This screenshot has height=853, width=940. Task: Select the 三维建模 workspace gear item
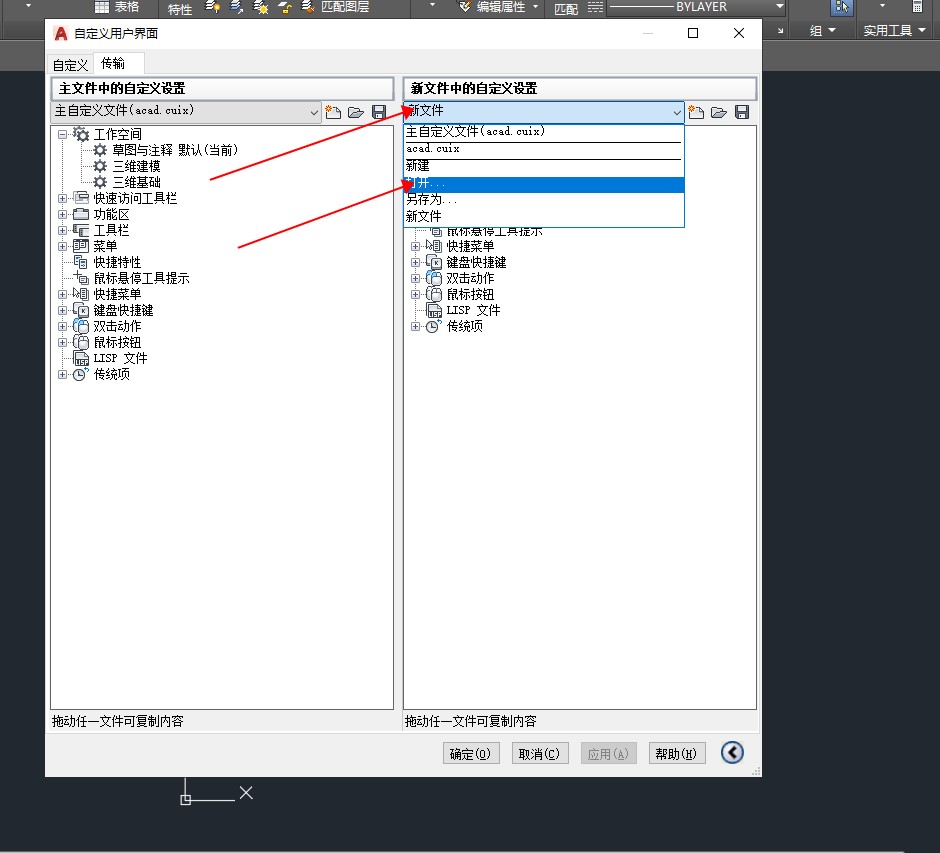(x=136, y=166)
